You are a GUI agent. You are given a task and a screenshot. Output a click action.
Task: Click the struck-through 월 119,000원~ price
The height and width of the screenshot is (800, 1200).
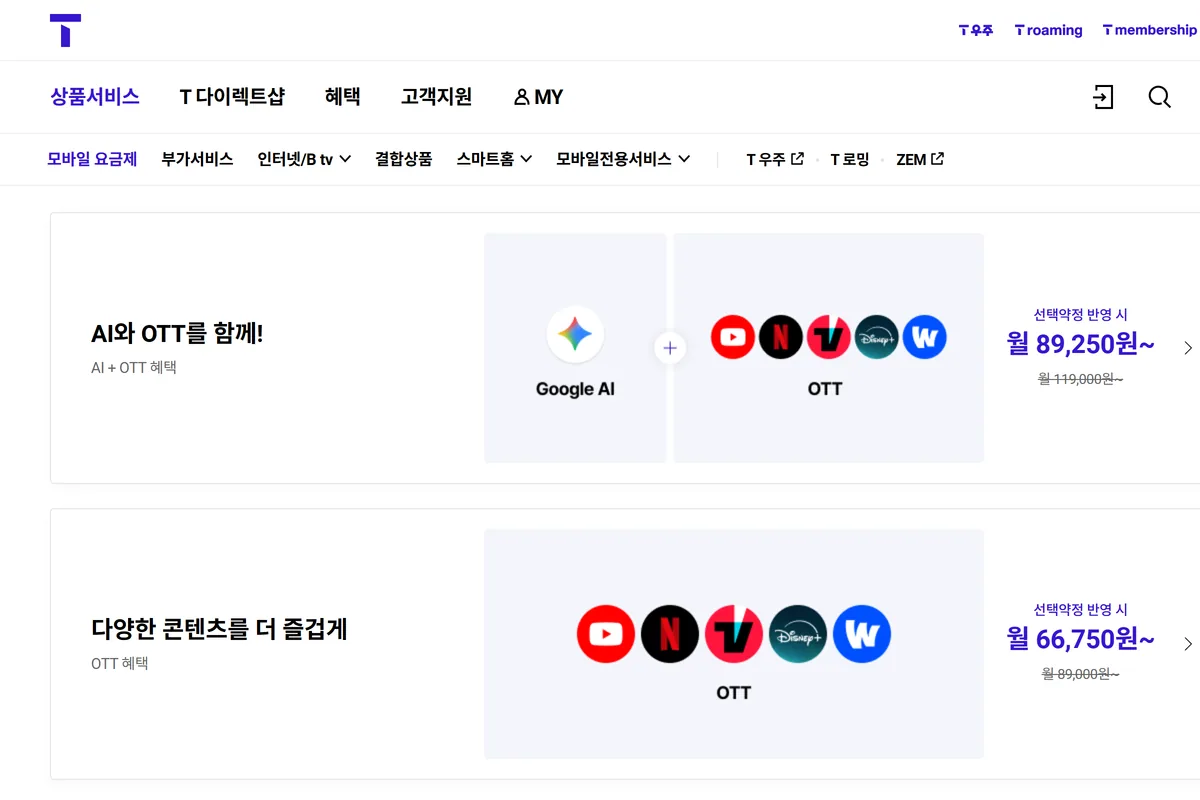click(x=1081, y=379)
